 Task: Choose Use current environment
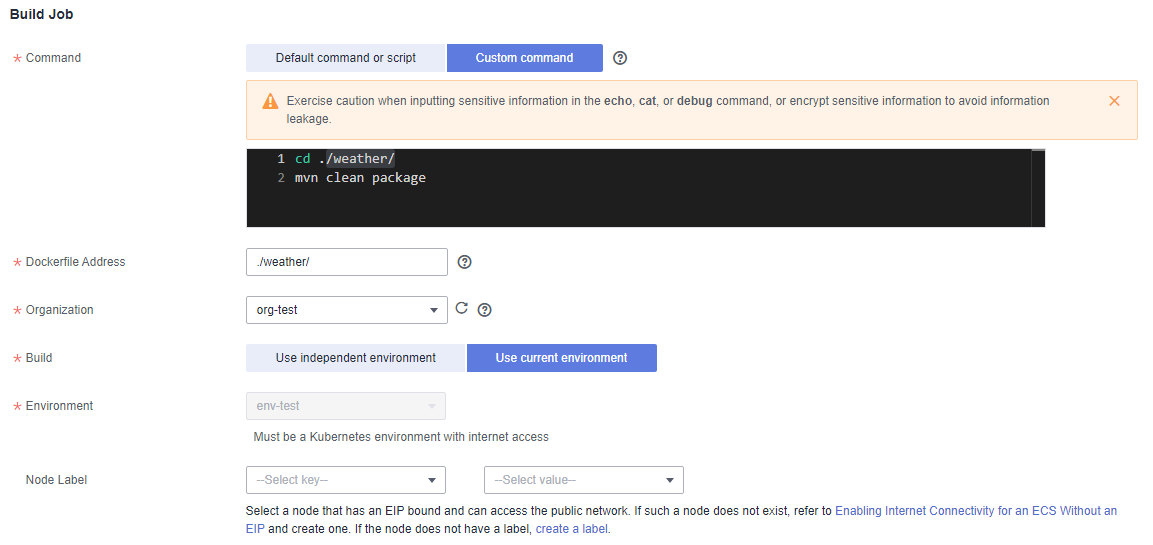(x=561, y=358)
